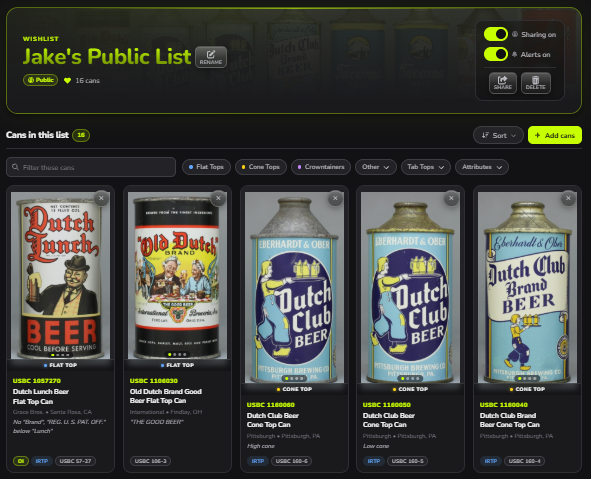
Task: Open the Dutch Club Brand Beer image
Action: 527,287
